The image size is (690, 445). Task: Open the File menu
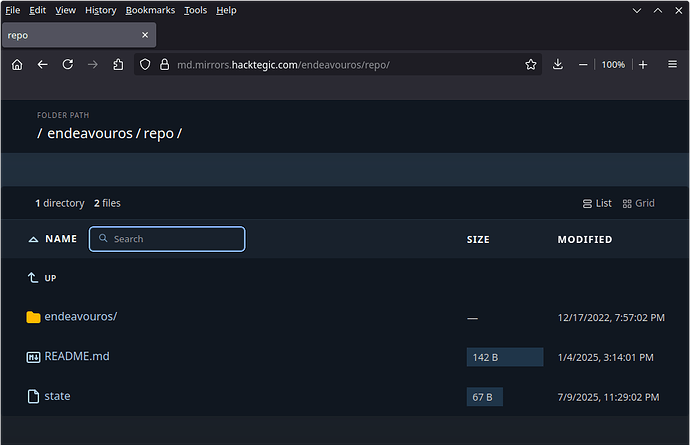click(x=13, y=10)
